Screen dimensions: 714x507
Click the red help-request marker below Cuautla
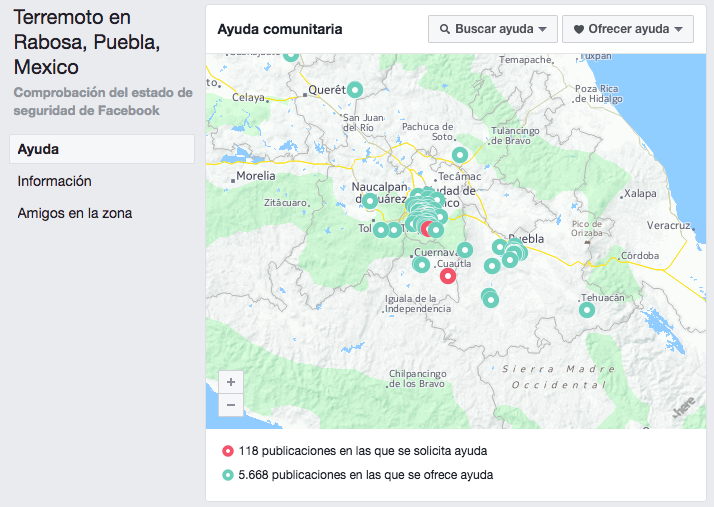coord(448,276)
